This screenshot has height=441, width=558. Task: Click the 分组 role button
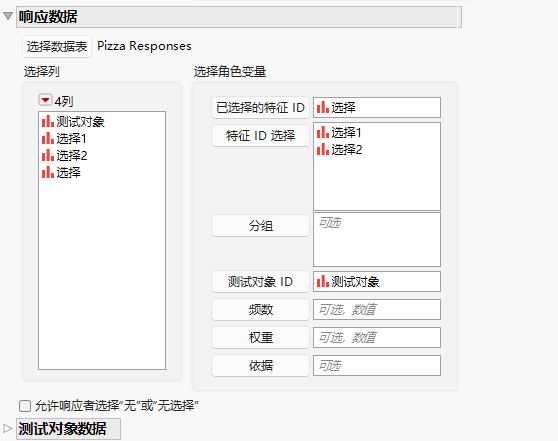click(260, 225)
